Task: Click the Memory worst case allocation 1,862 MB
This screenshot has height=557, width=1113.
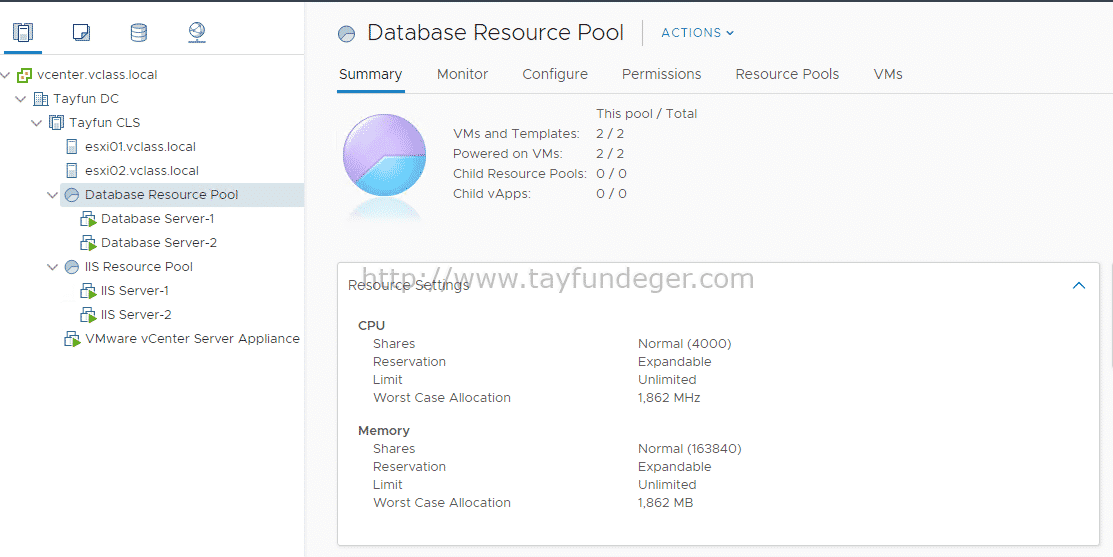Action: point(665,503)
